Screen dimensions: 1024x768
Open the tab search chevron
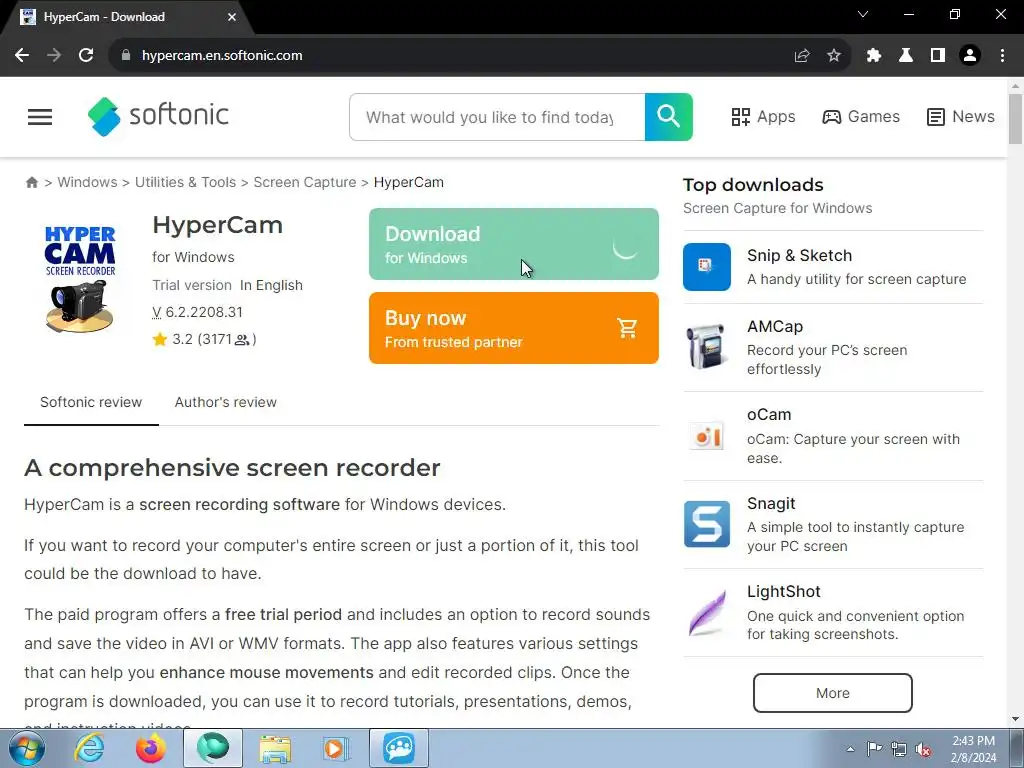[863, 14]
